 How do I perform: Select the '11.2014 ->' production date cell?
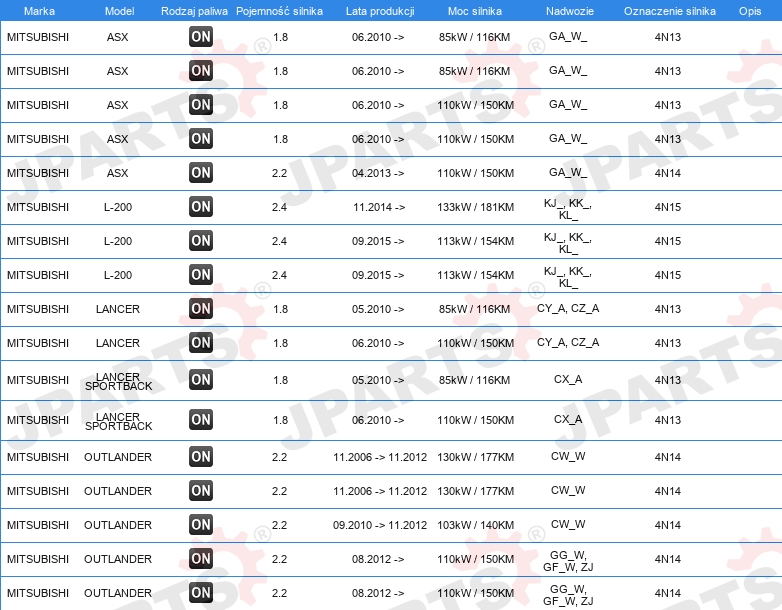(379, 207)
